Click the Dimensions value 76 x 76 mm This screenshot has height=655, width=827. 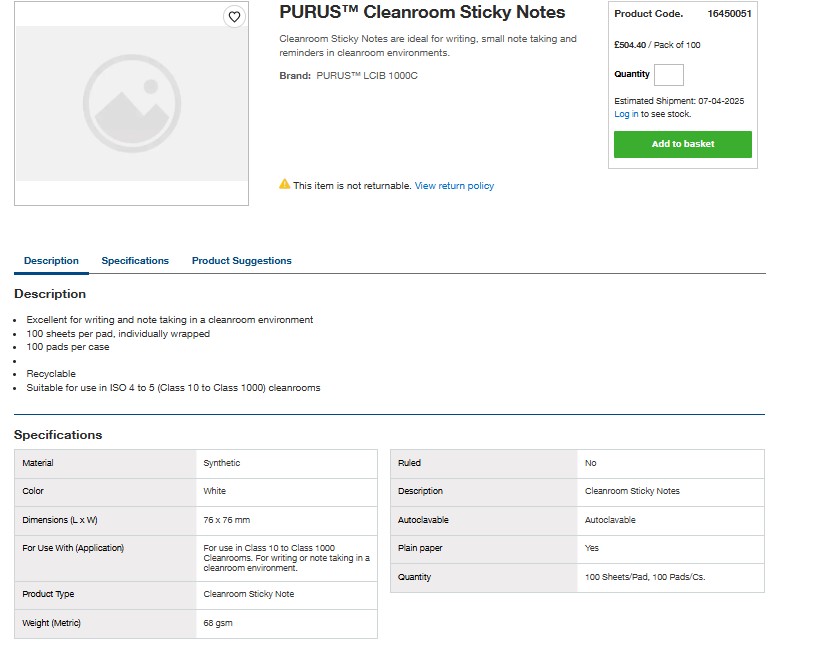pos(227,520)
